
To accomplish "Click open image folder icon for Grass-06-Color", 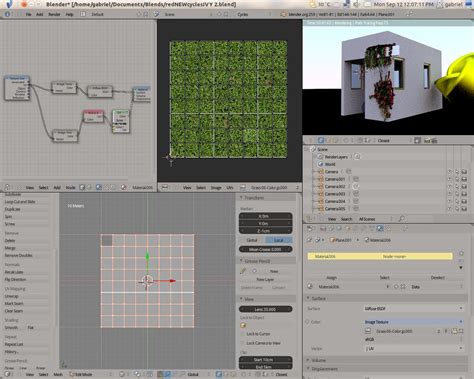I will (454, 331).
